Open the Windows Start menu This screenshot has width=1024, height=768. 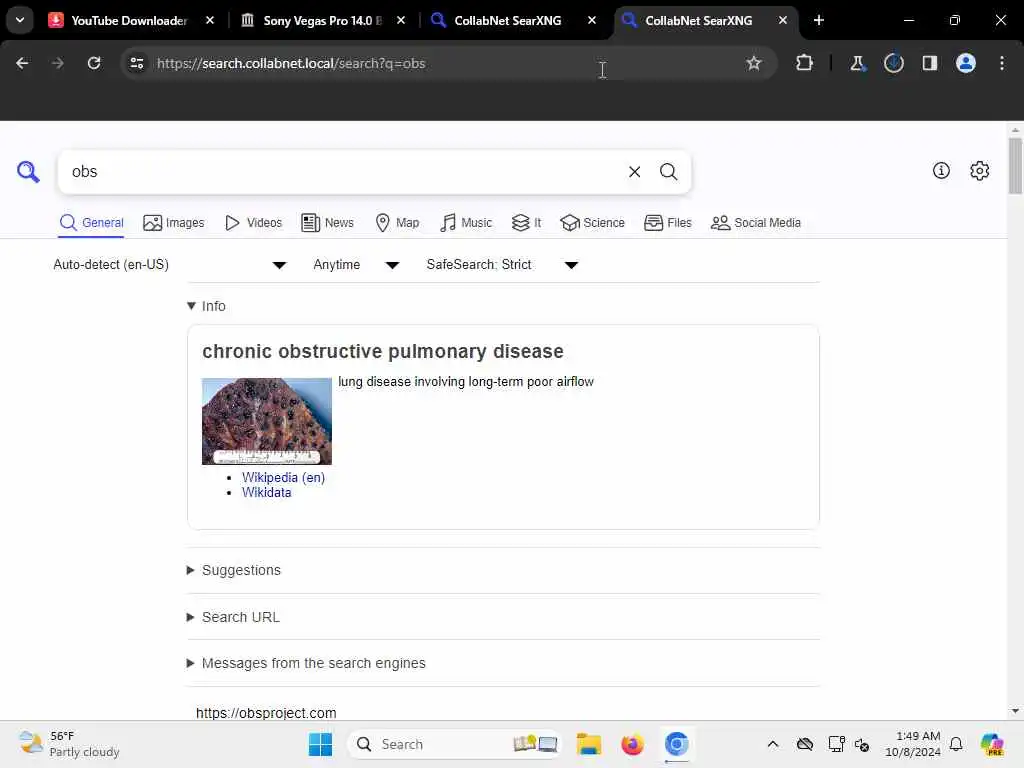320,744
